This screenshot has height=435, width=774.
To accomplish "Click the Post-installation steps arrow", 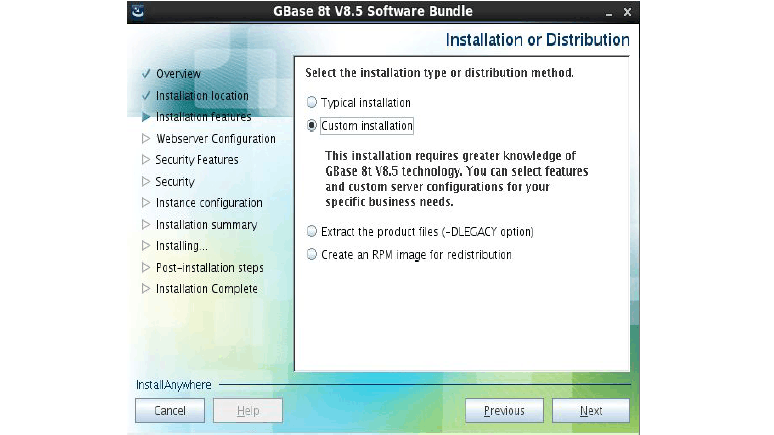I will pos(146,267).
